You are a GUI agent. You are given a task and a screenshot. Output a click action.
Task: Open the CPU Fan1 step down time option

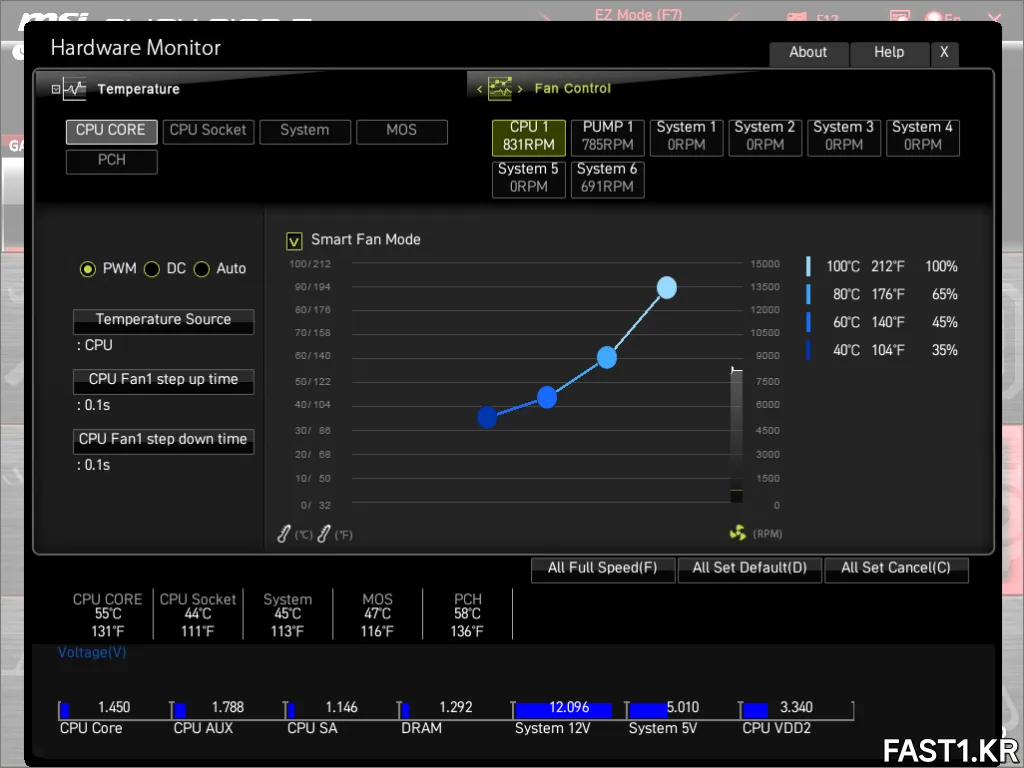point(163,441)
